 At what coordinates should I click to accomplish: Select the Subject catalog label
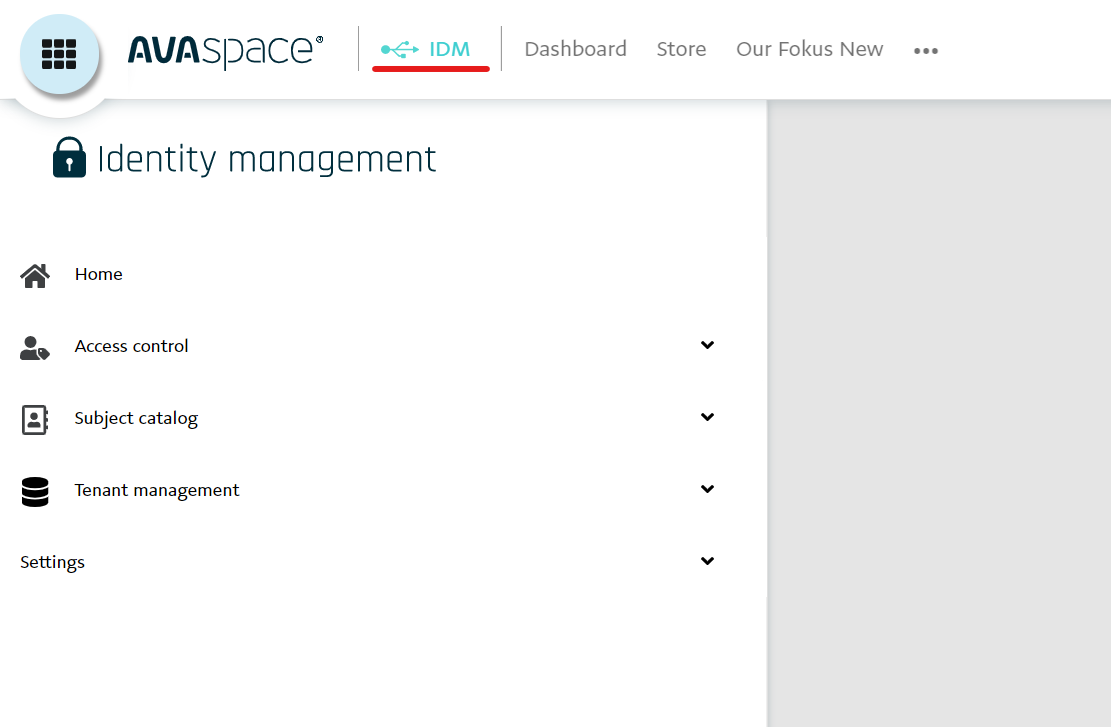tap(136, 419)
